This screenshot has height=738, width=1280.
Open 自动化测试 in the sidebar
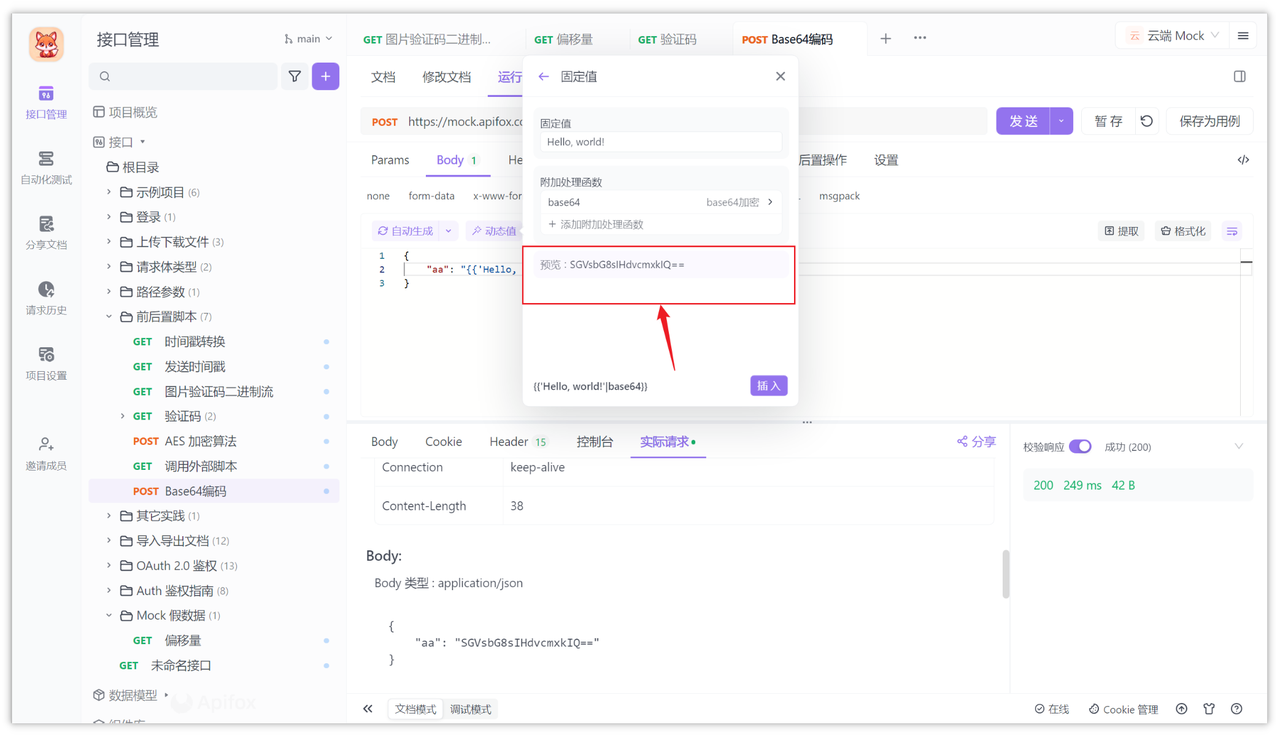click(x=46, y=168)
